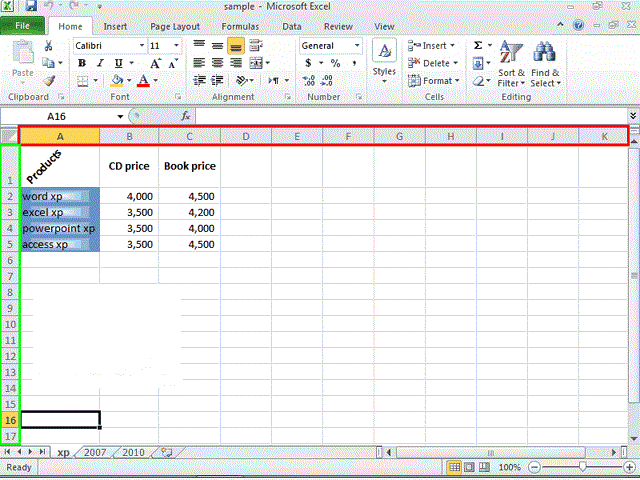Apply Comma Style format
The image size is (640, 480).
tap(354, 63)
